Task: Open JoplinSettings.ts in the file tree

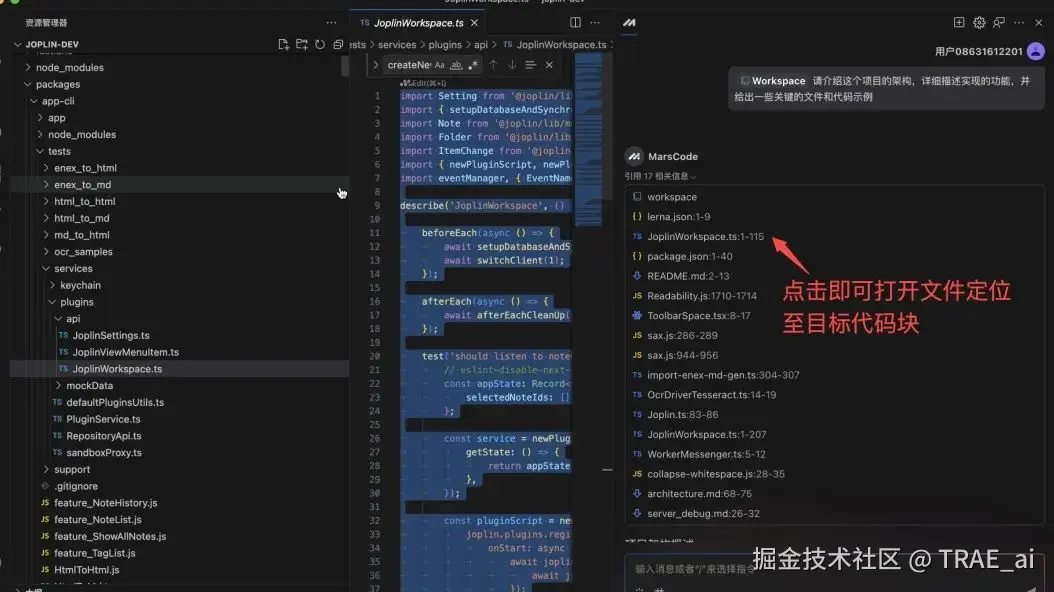Action: point(111,335)
